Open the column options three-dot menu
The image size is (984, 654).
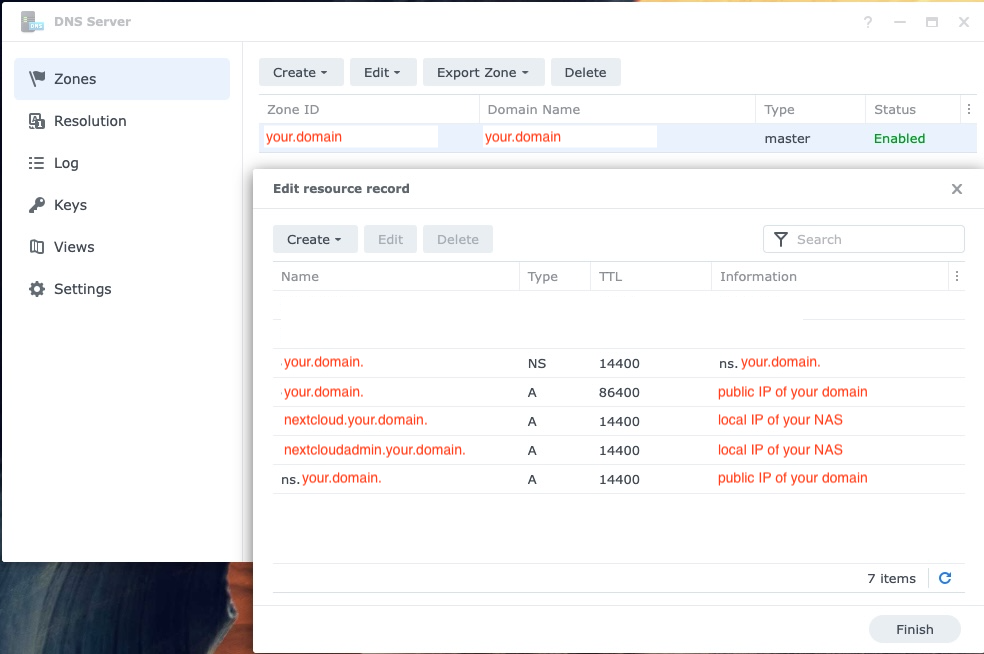[x=957, y=276]
